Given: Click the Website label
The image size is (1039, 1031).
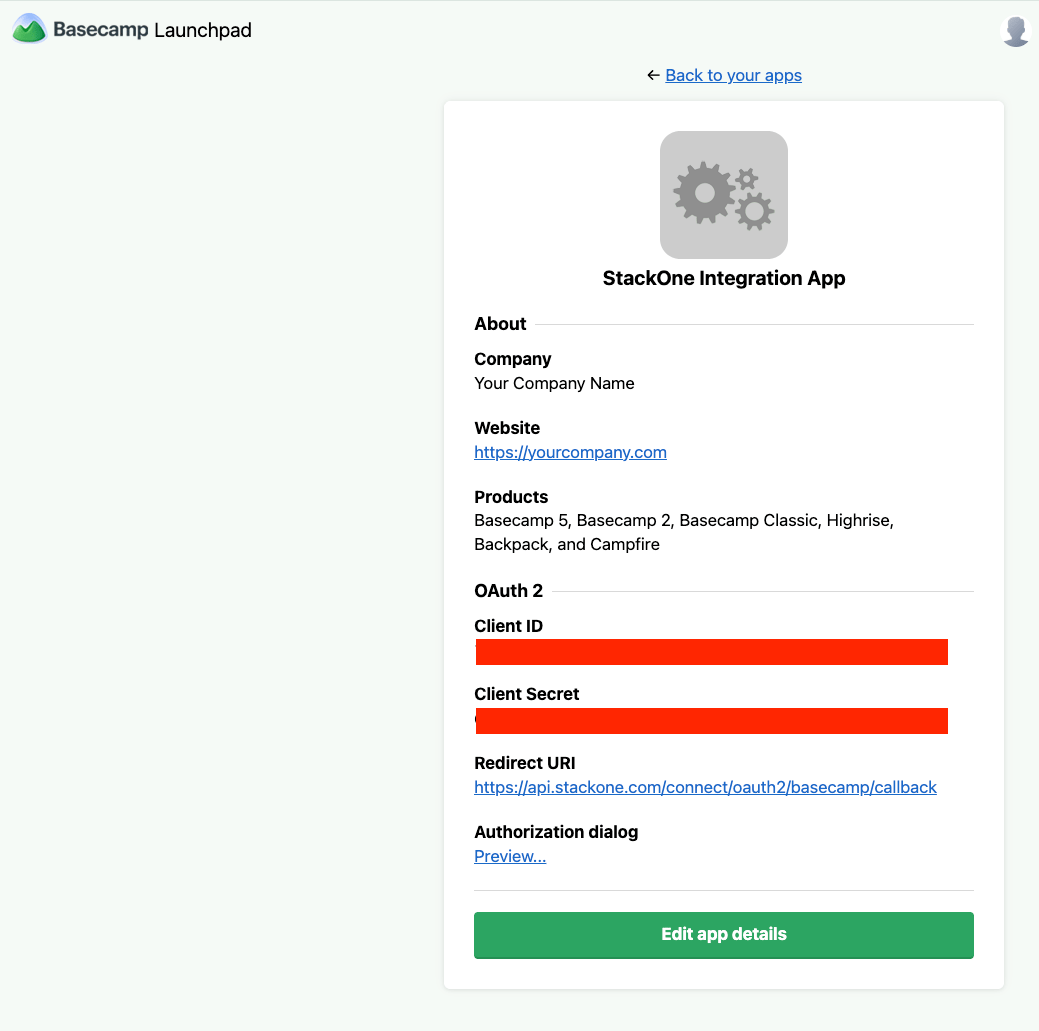Looking at the screenshot, I should point(507,428).
